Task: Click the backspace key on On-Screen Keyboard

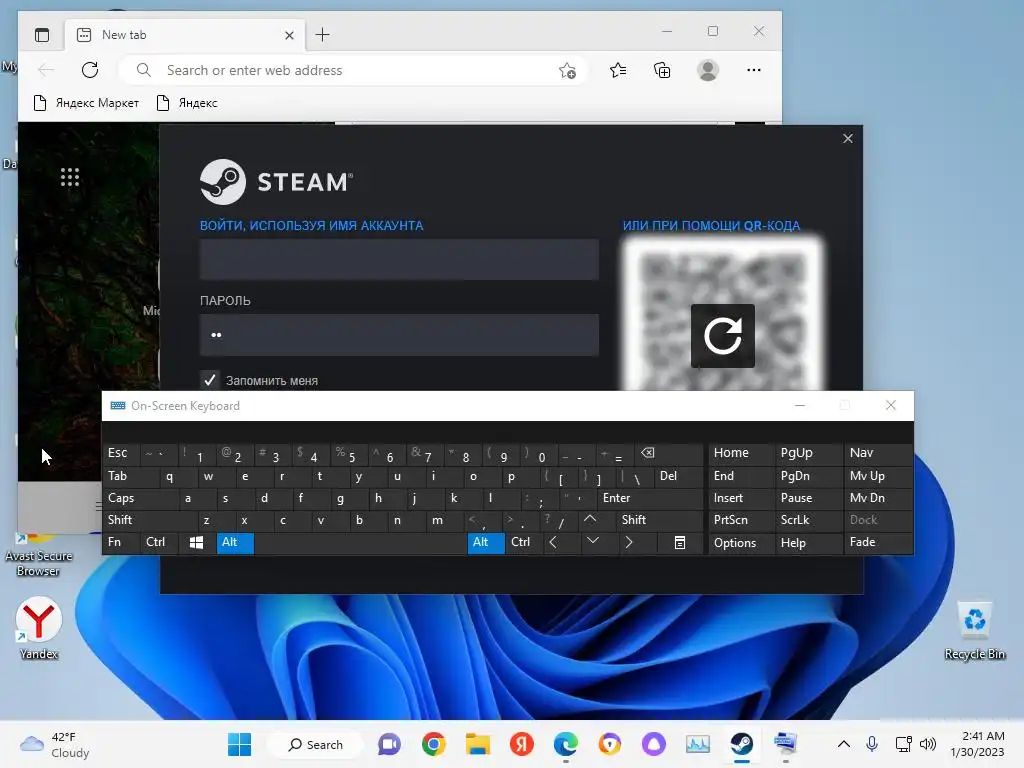Action: pyautogui.click(x=669, y=453)
